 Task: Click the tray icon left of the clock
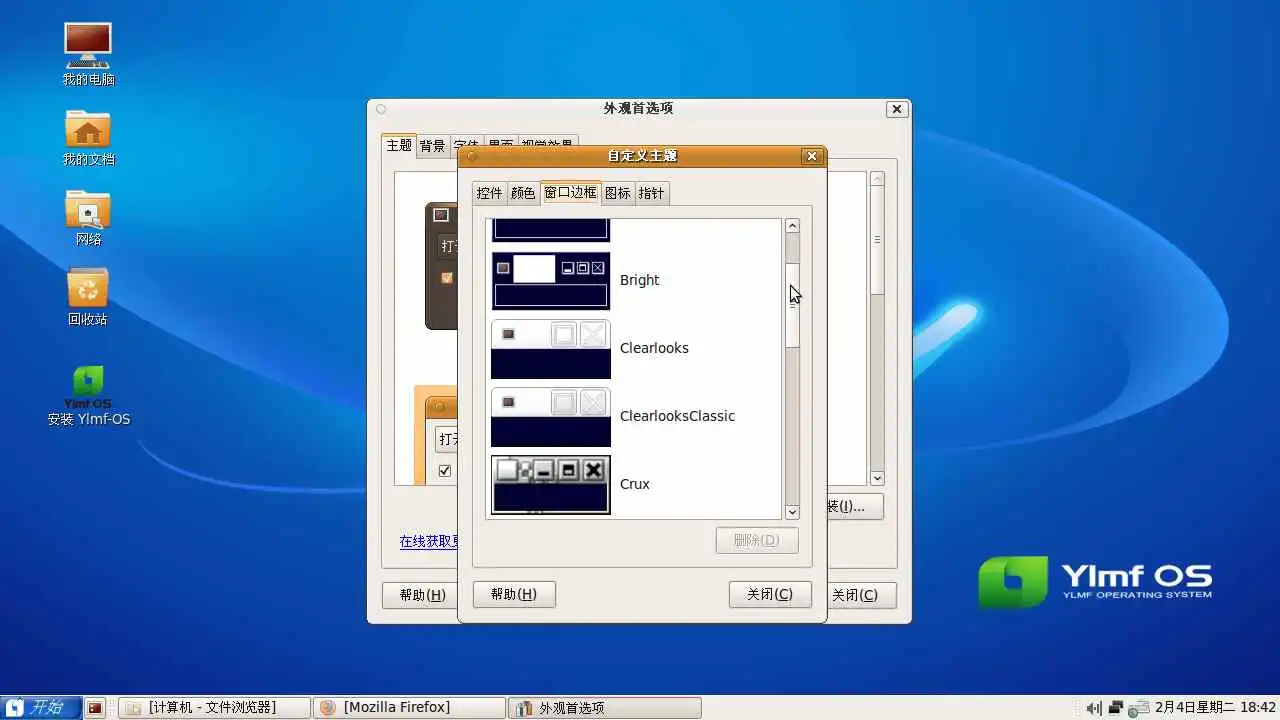[x=1138, y=708]
